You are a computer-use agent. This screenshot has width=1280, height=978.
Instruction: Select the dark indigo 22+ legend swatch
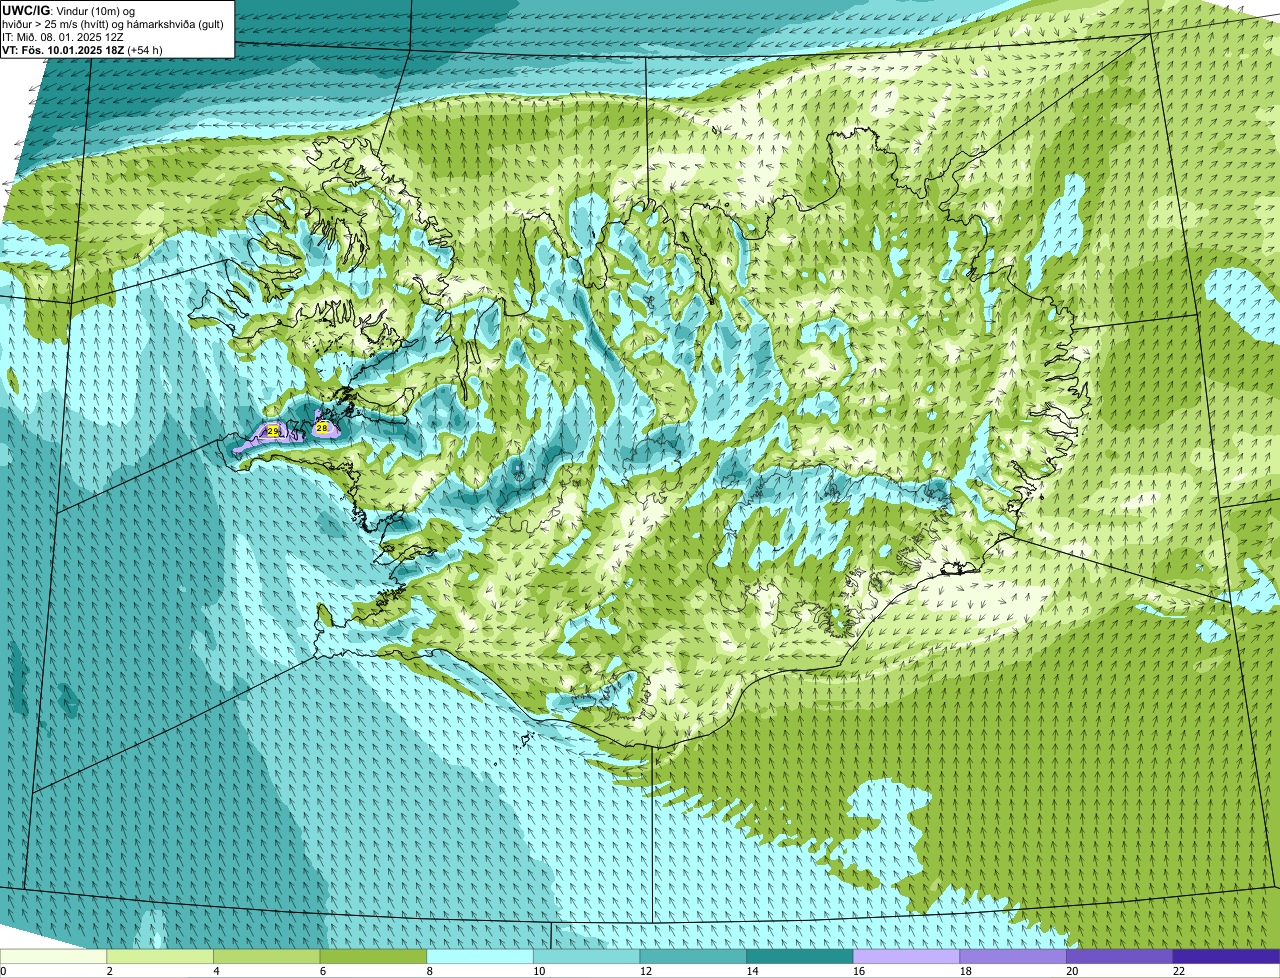click(x=1226, y=956)
